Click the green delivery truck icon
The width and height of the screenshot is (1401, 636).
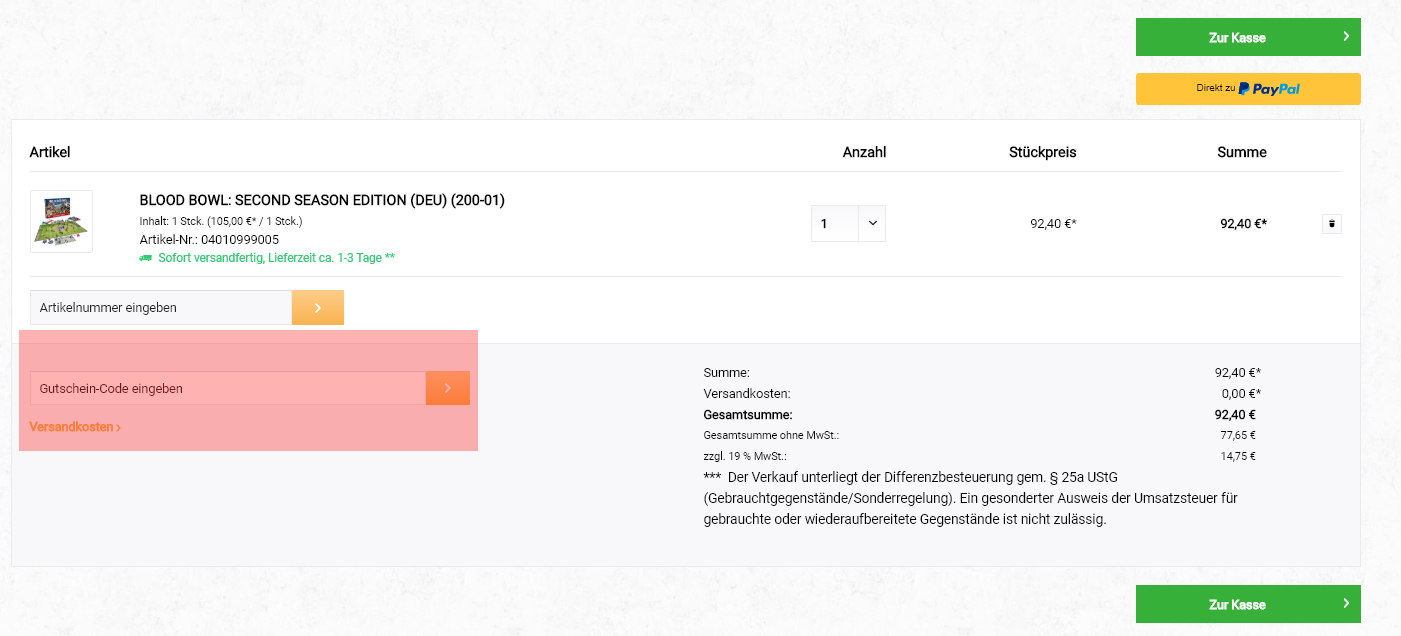point(146,258)
